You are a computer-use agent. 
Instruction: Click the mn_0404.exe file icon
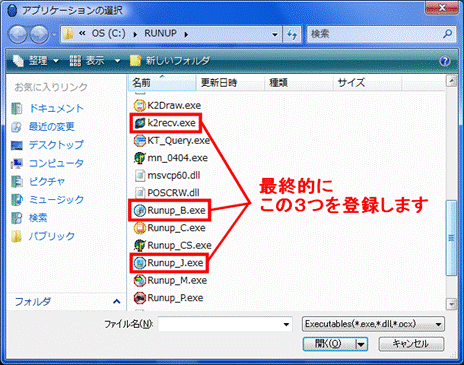click(140, 158)
